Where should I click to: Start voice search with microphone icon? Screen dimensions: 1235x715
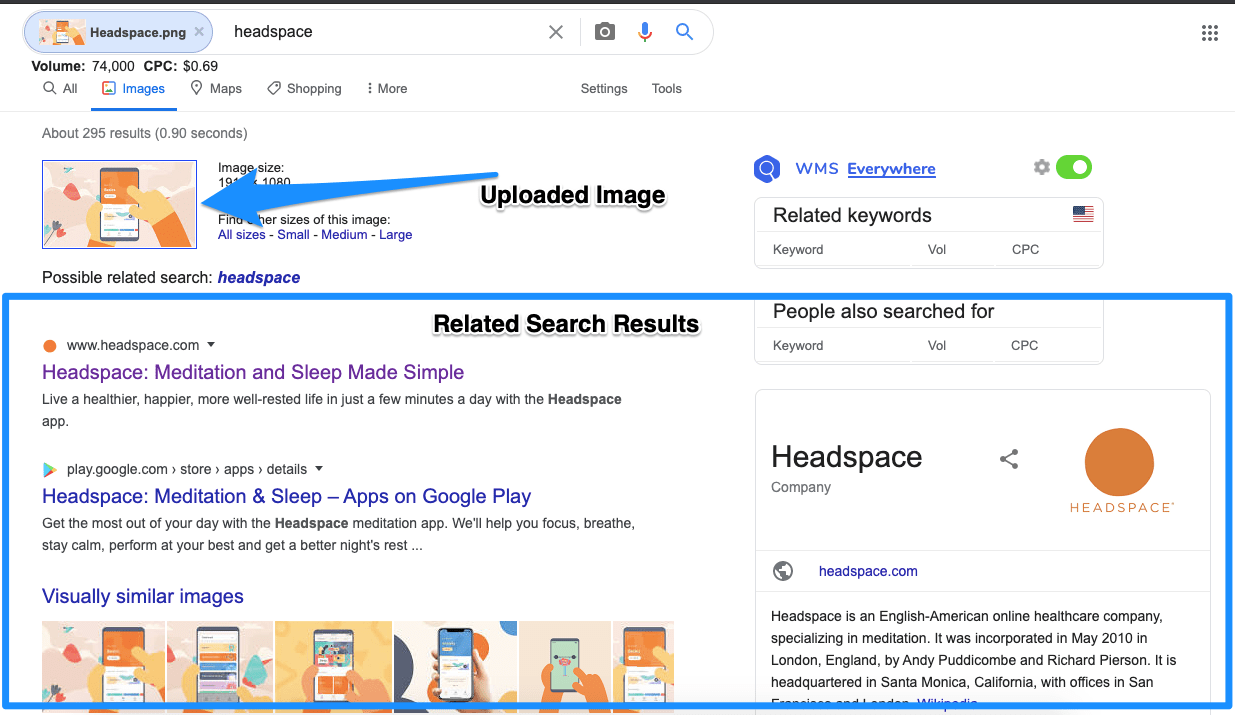[645, 32]
